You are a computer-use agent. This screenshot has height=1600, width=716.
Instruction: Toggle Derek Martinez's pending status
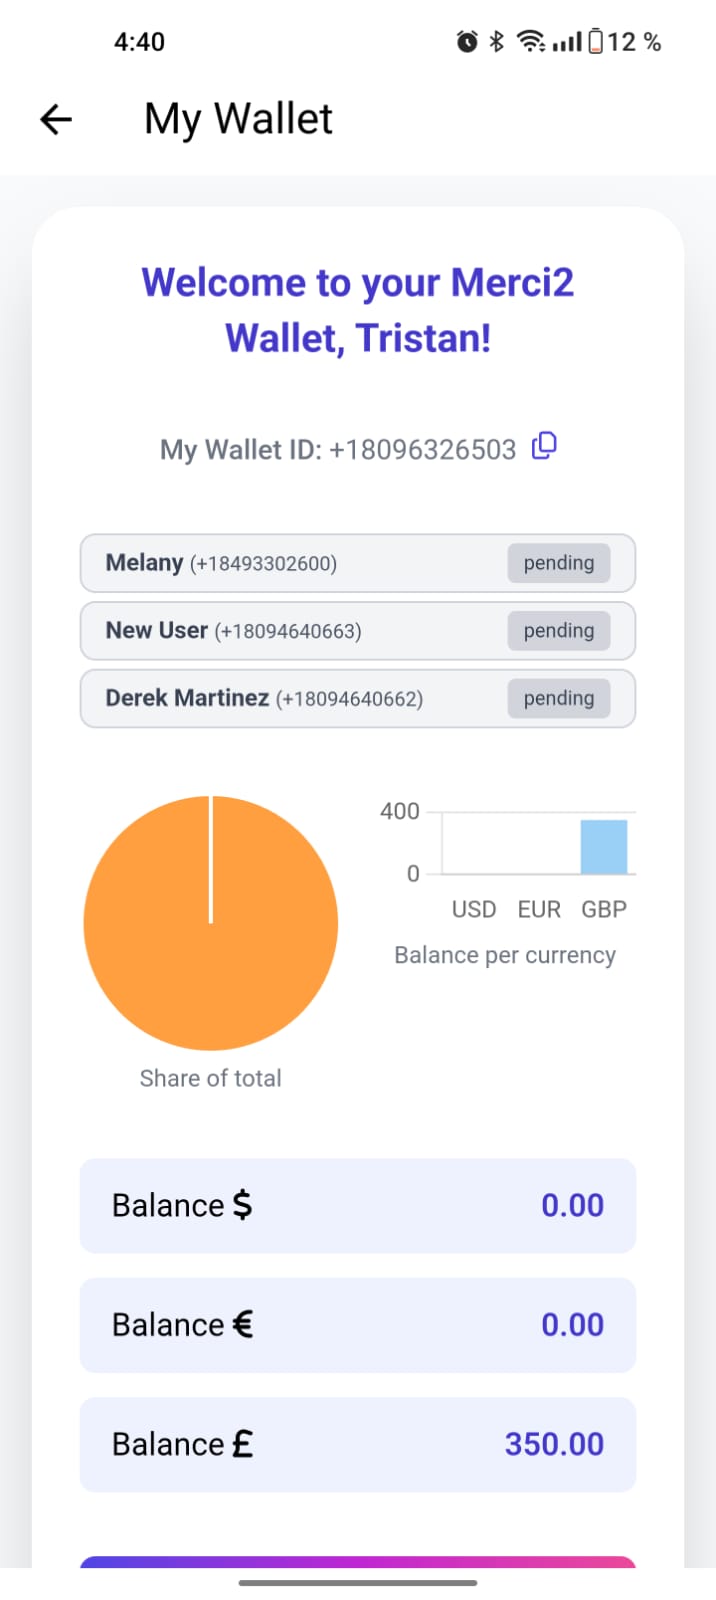point(558,698)
